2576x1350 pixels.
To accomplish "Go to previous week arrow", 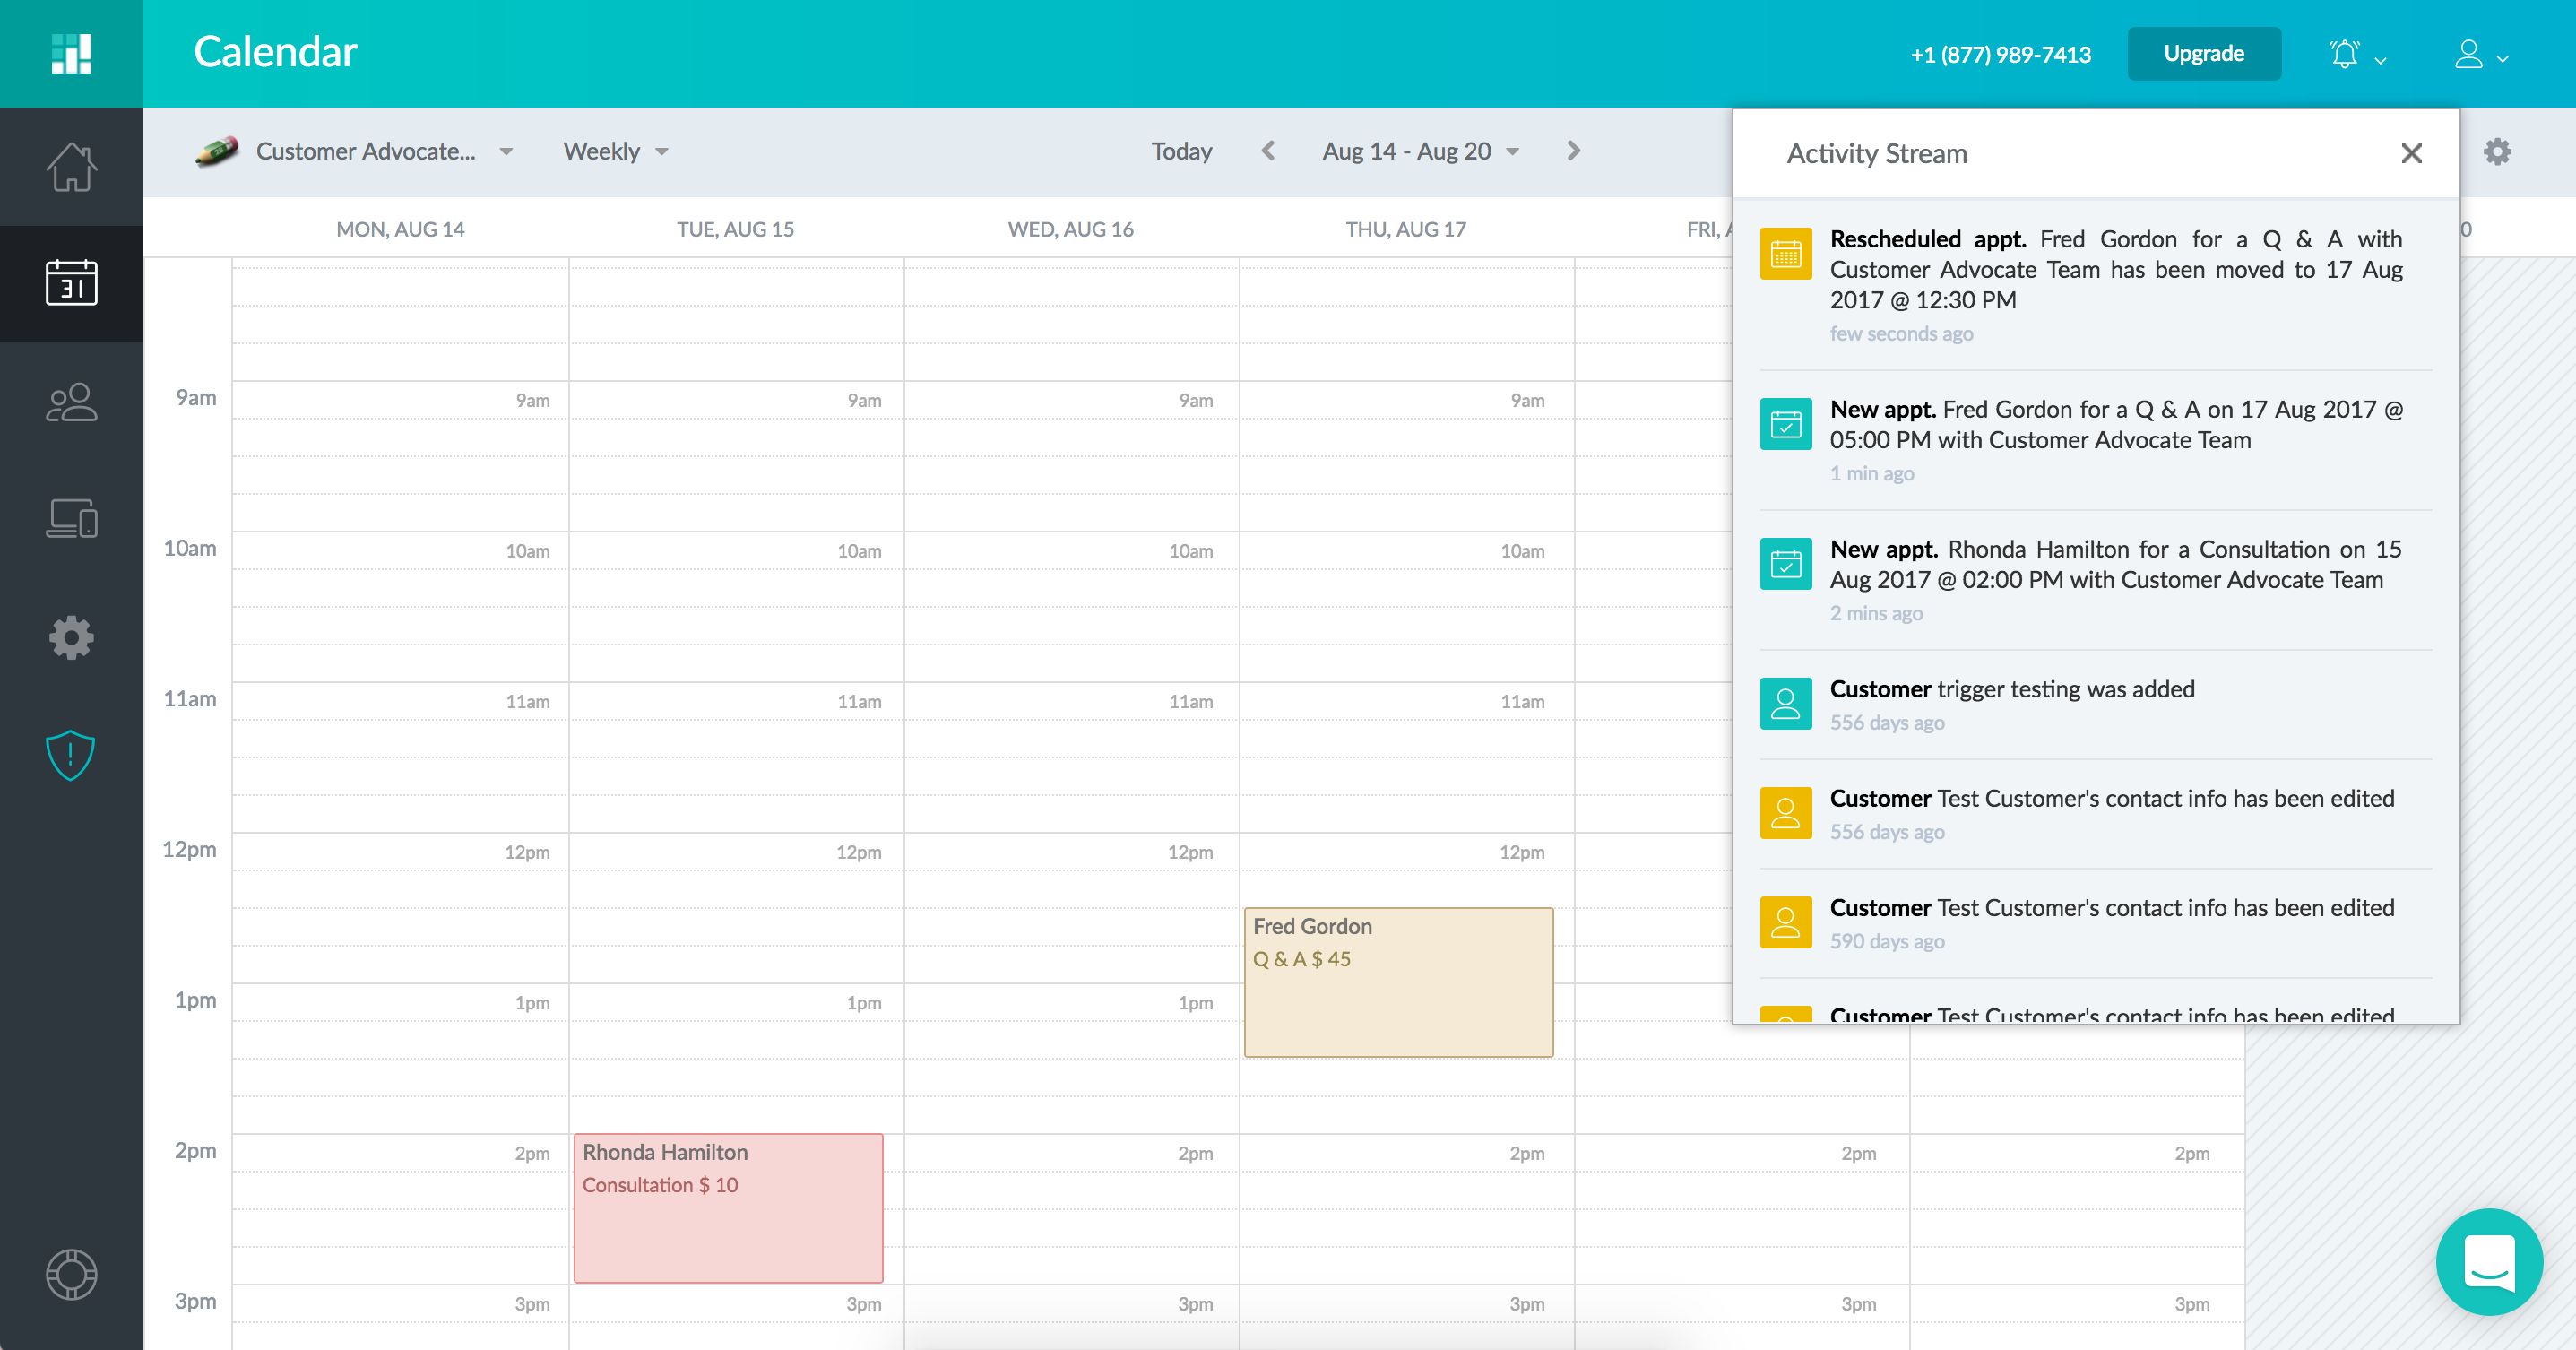I will click(x=1268, y=151).
